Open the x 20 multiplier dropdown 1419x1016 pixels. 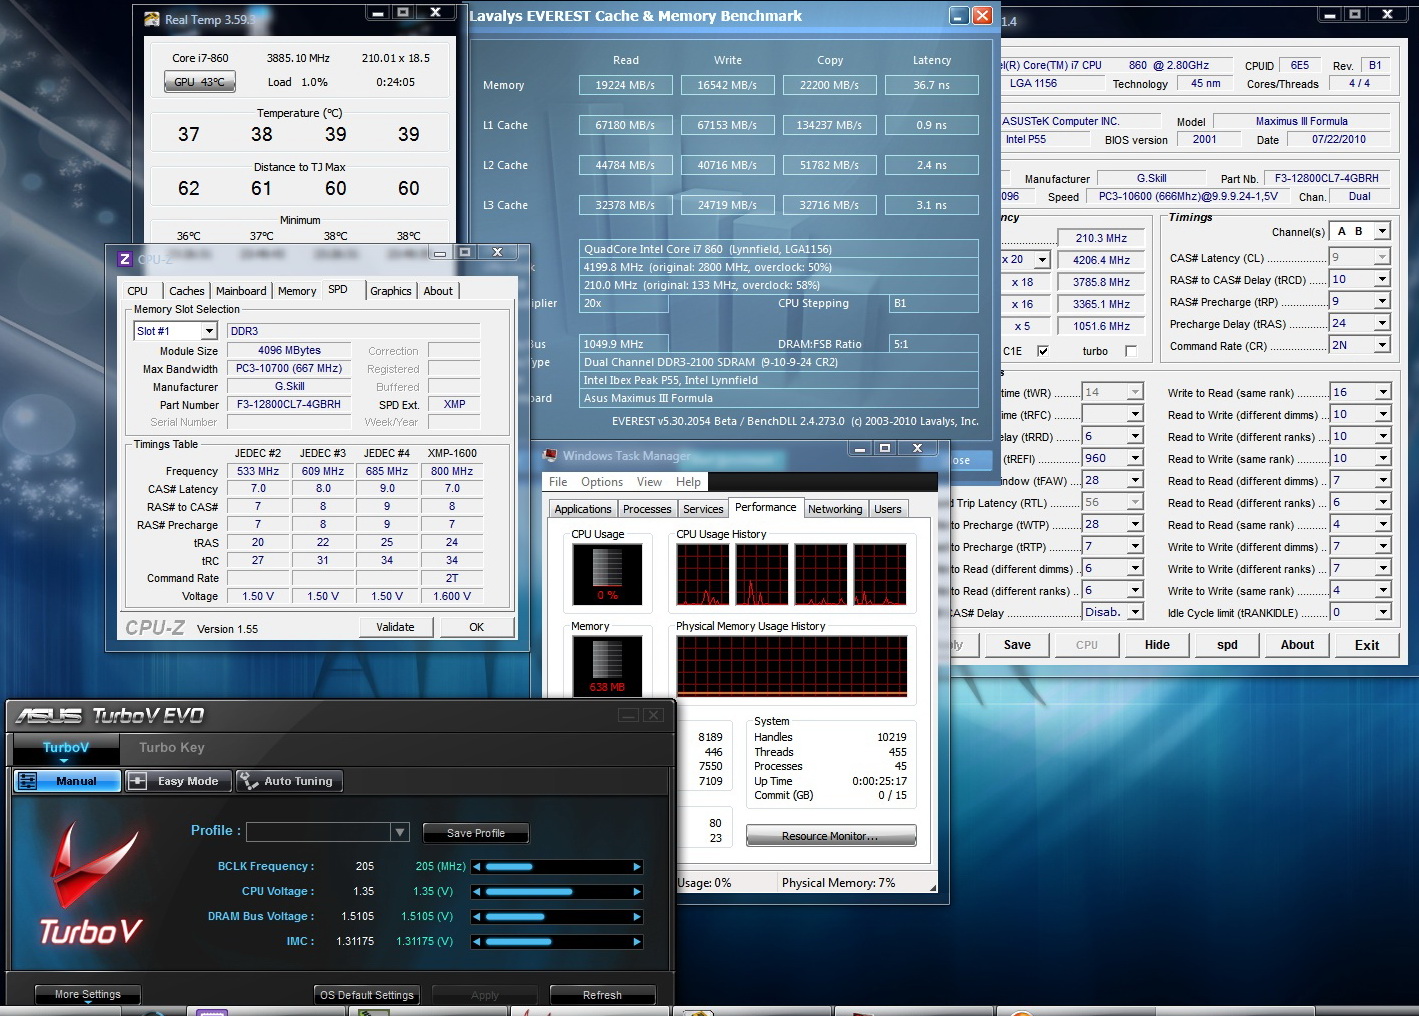click(x=1042, y=260)
